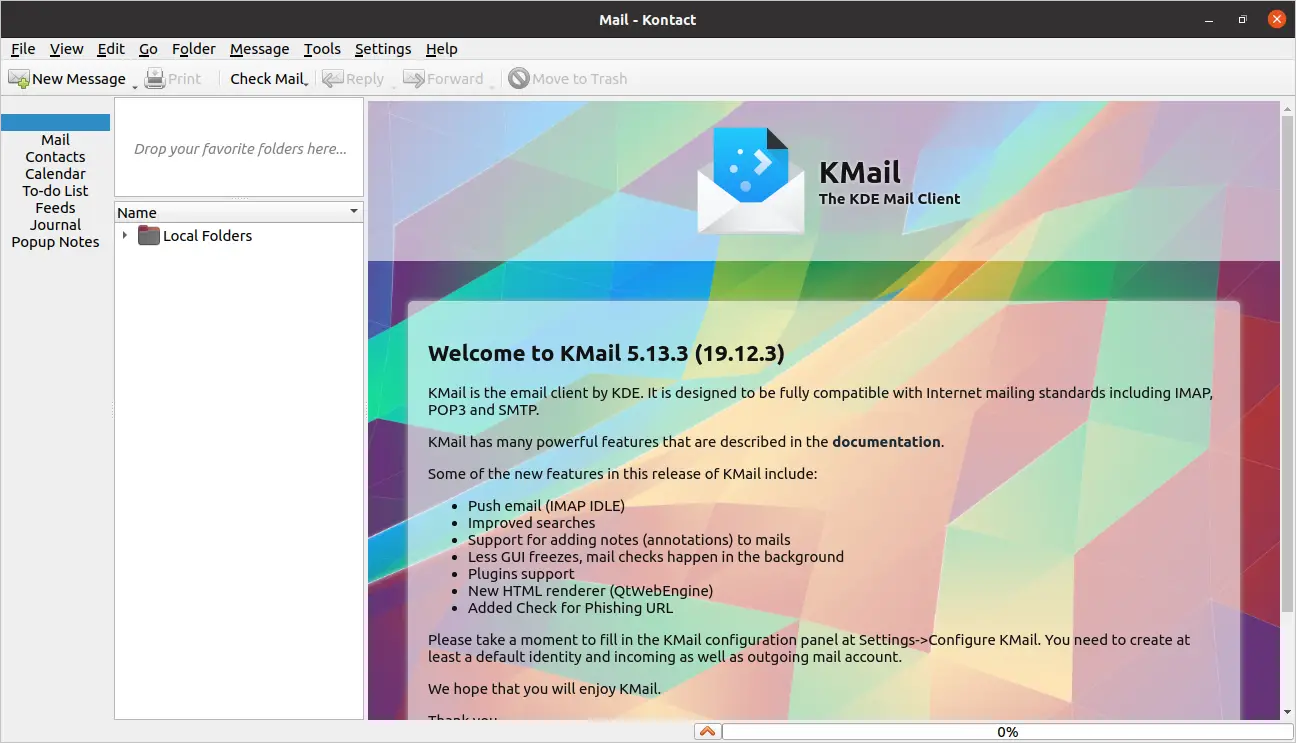
Task: Click the 'Improved searches' list item
Action: pyautogui.click(x=531, y=523)
